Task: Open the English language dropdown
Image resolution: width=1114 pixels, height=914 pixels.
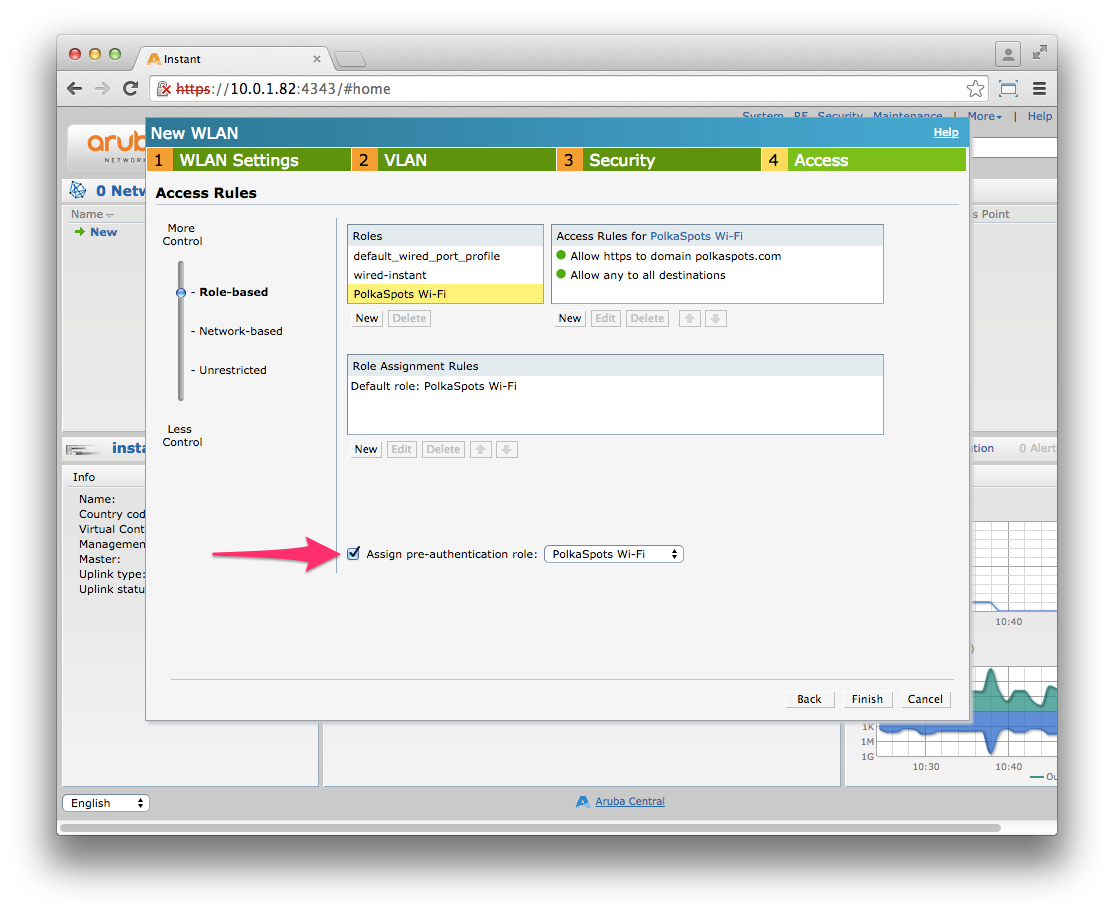Action: [106, 803]
